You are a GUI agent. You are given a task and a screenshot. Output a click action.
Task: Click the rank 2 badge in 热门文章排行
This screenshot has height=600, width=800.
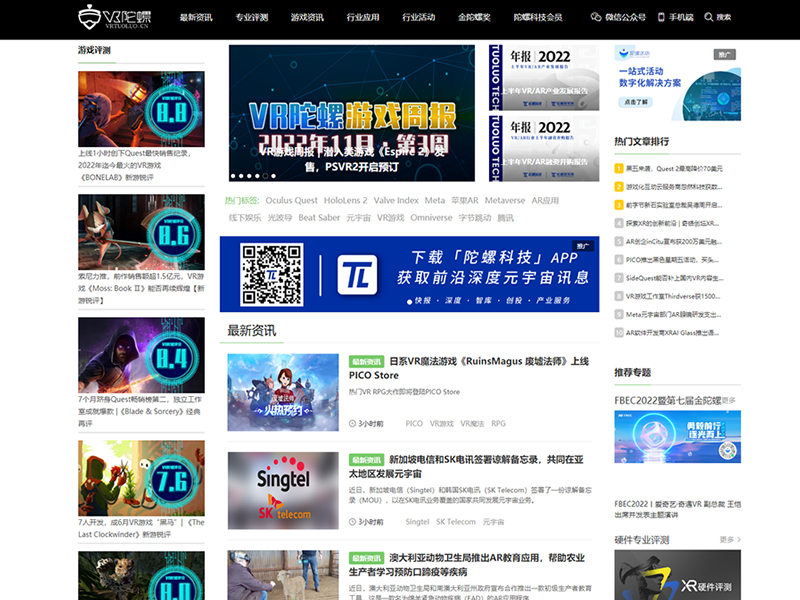(x=619, y=187)
